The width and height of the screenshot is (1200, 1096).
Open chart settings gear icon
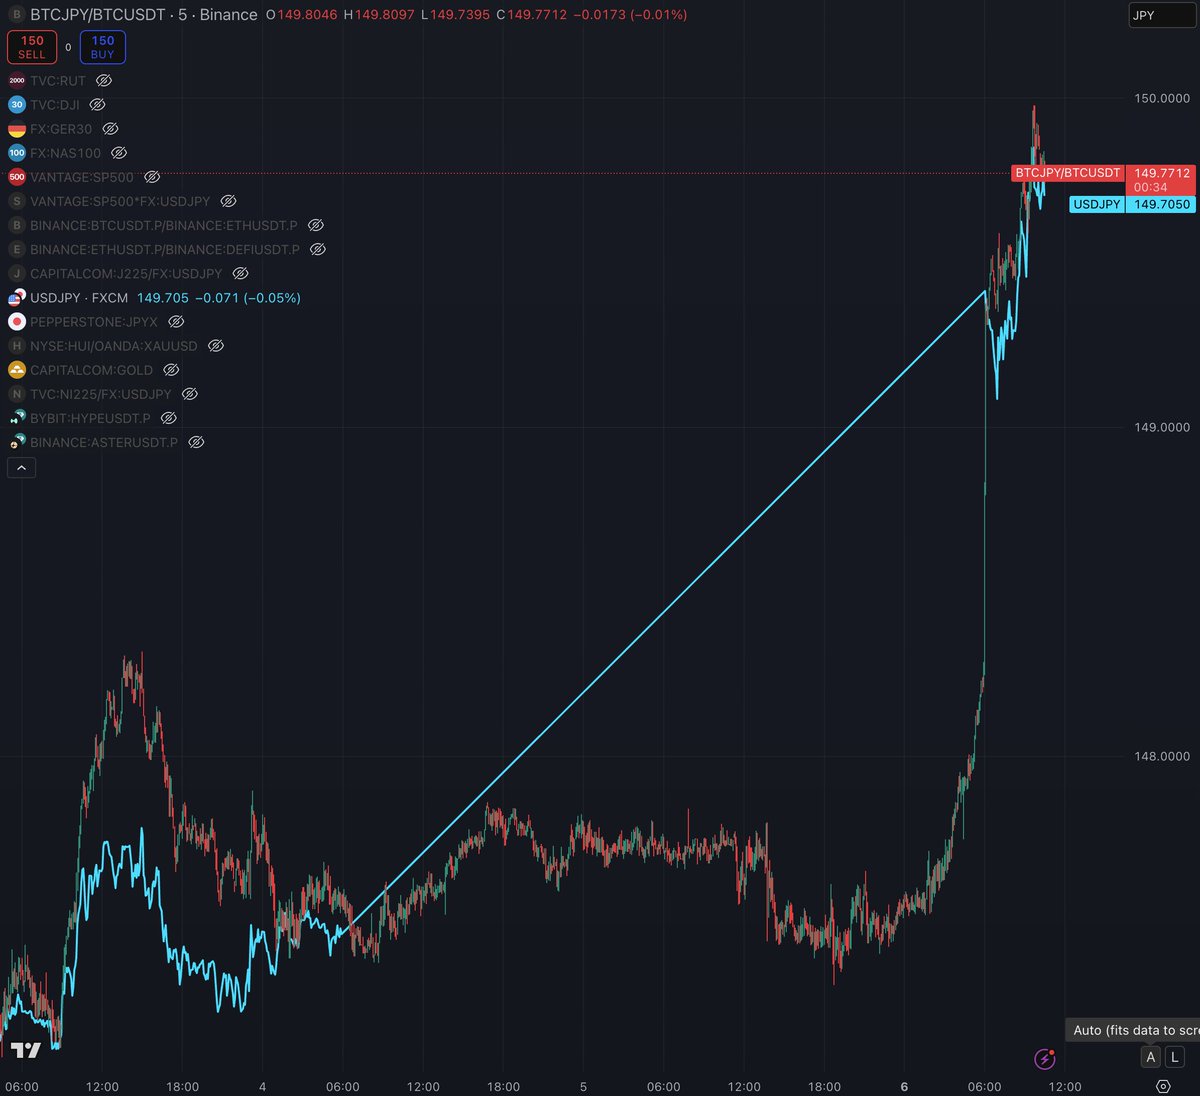(1163, 1086)
